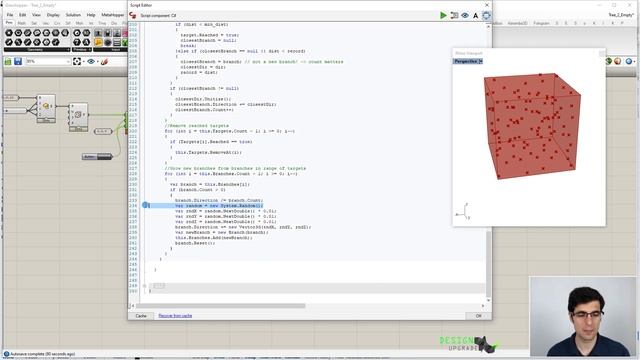Switch to the Vec component tab
The height and width of the screenshot is (360, 640).
click(46, 23)
